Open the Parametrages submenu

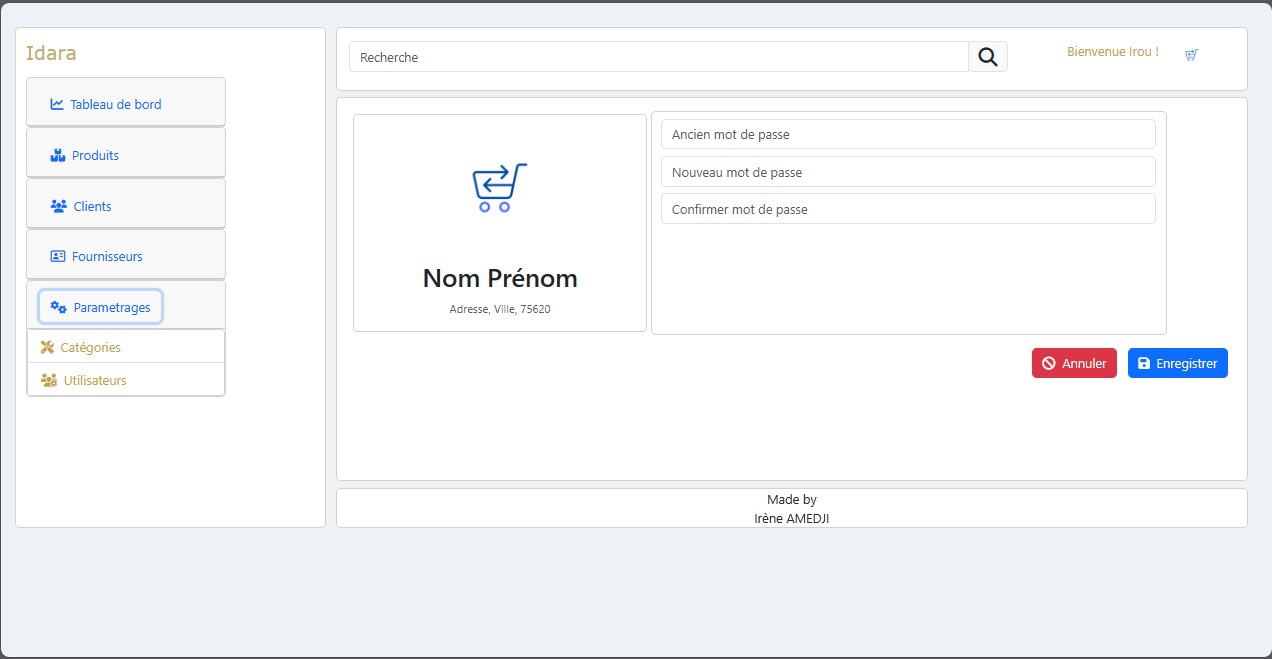coord(100,306)
